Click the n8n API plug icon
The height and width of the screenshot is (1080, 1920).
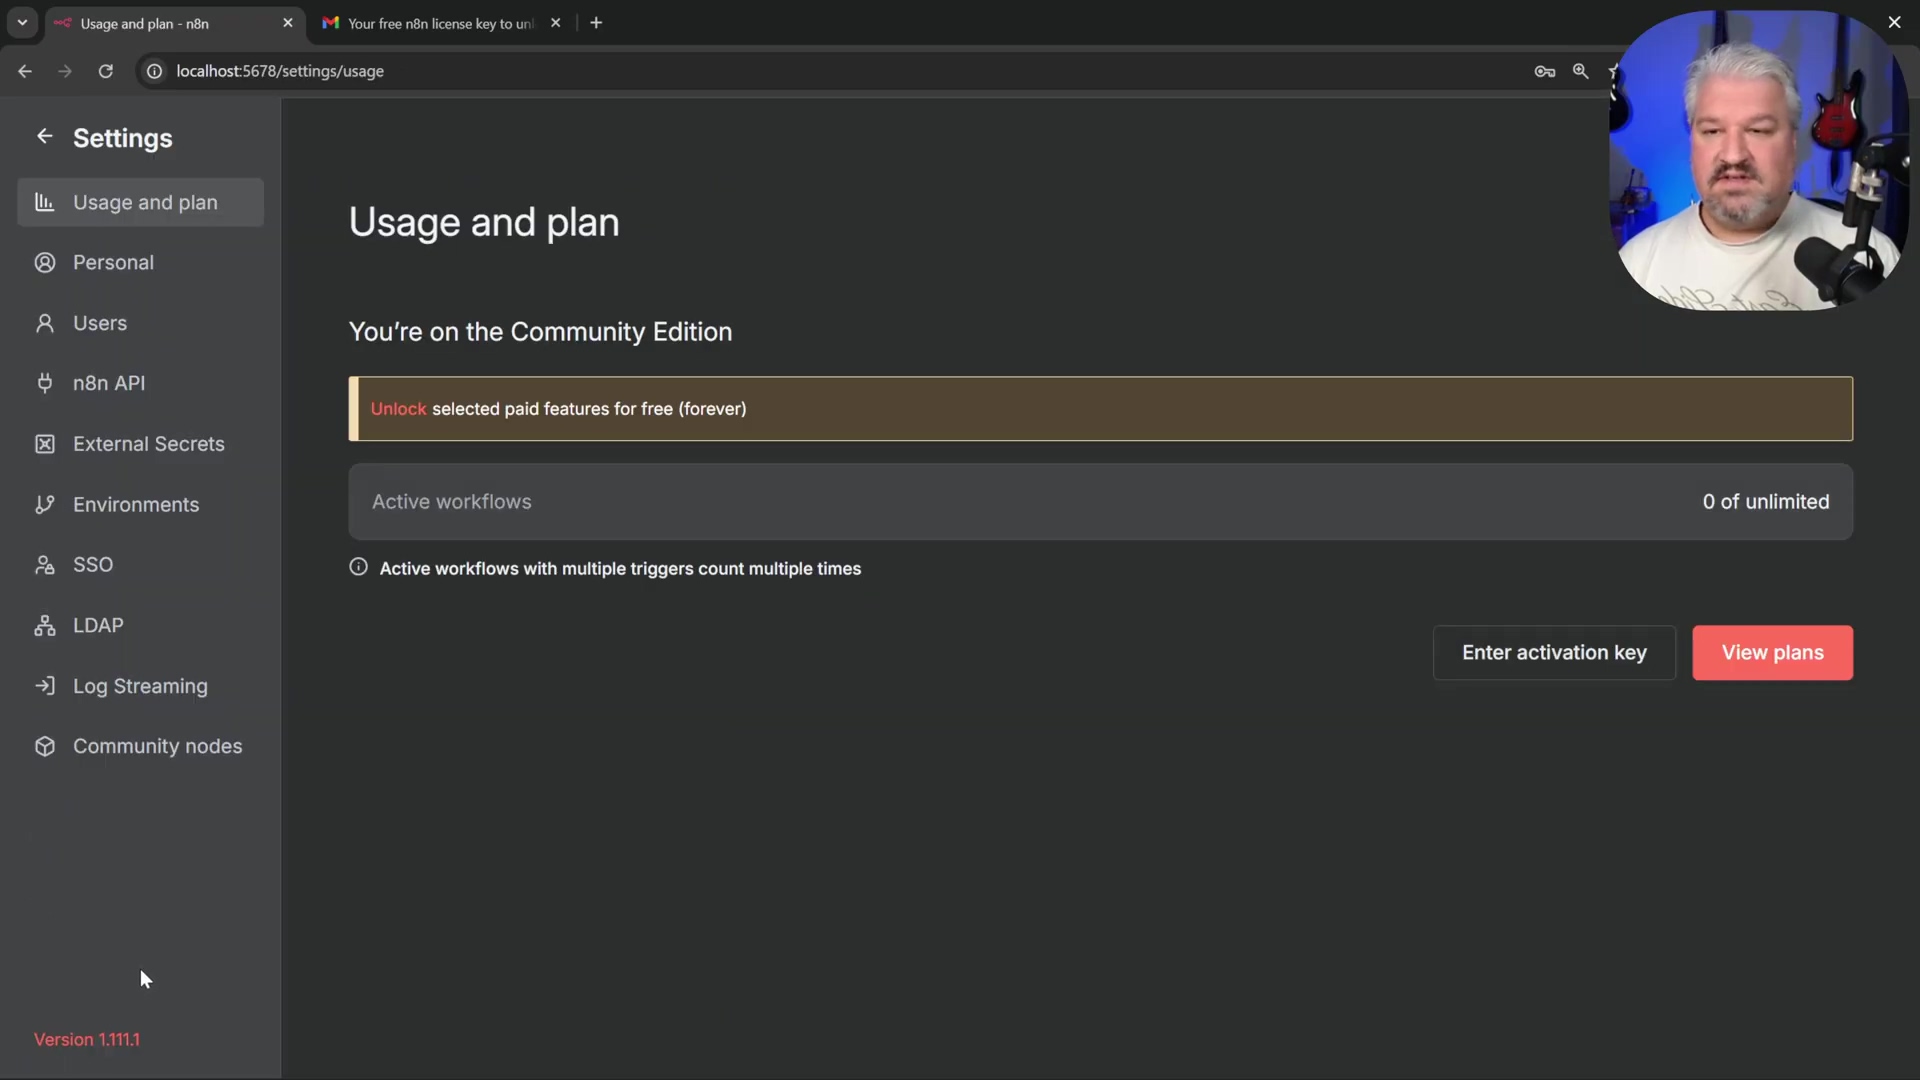pos(45,383)
